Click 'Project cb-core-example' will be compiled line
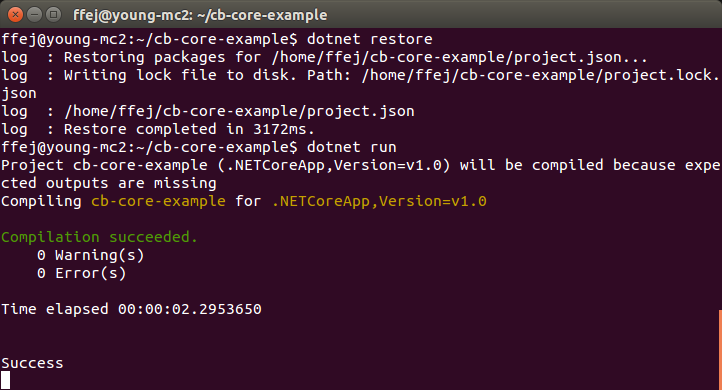This screenshot has height=390, width=722. tap(361, 165)
